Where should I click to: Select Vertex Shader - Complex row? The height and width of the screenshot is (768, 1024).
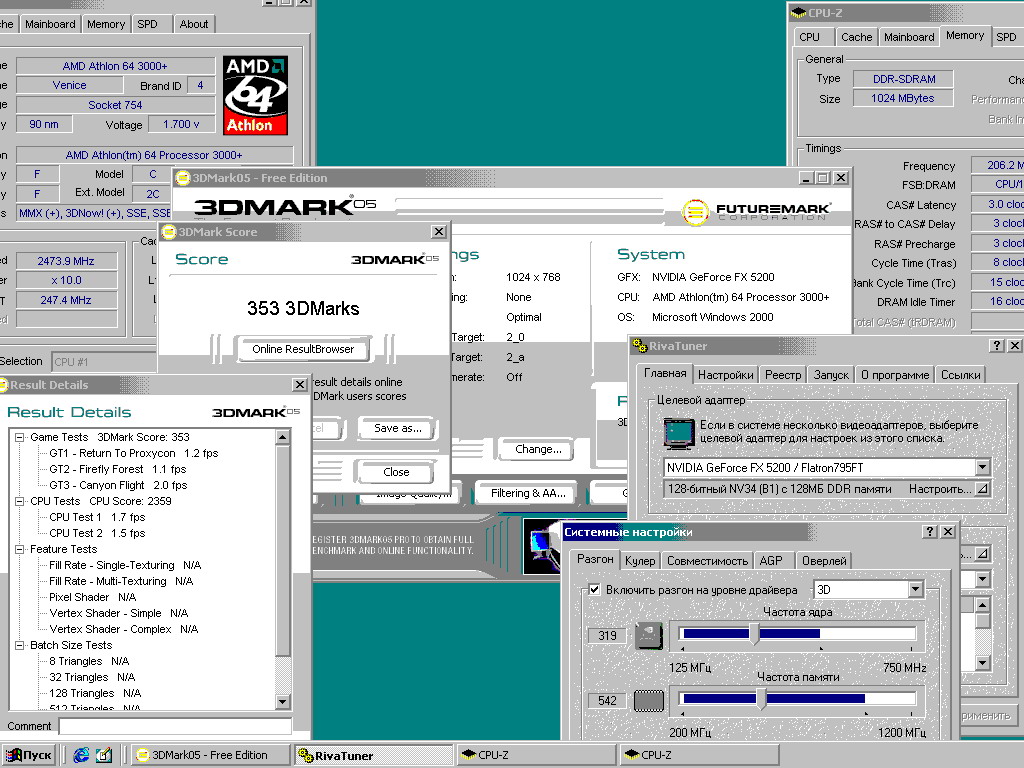click(x=123, y=629)
